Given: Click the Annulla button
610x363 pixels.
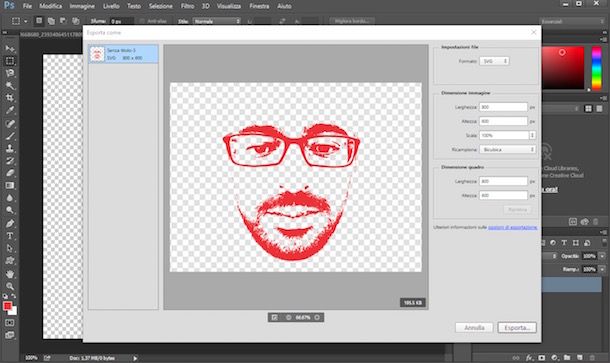Looking at the screenshot, I should tap(474, 328).
